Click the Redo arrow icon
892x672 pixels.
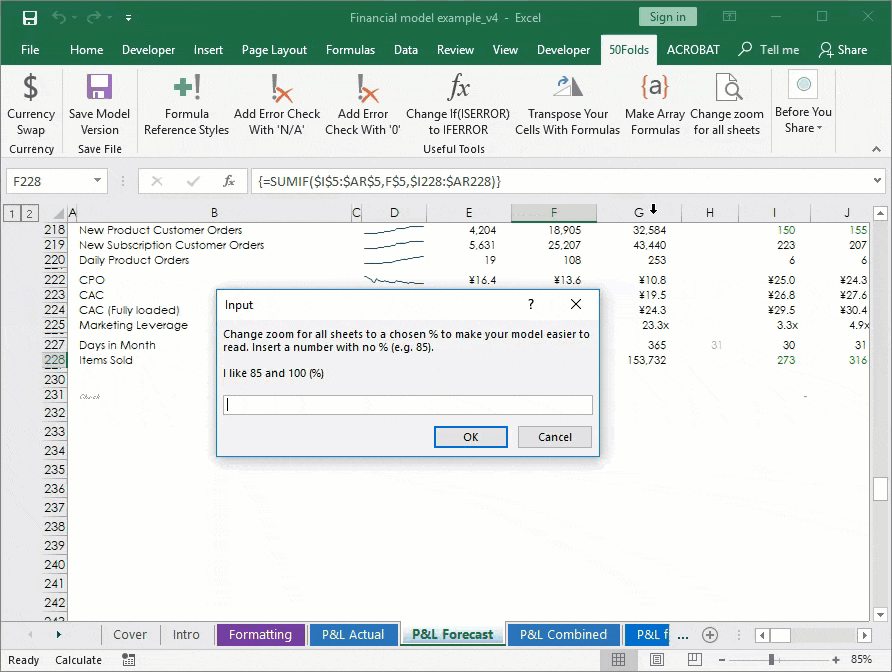[x=94, y=17]
